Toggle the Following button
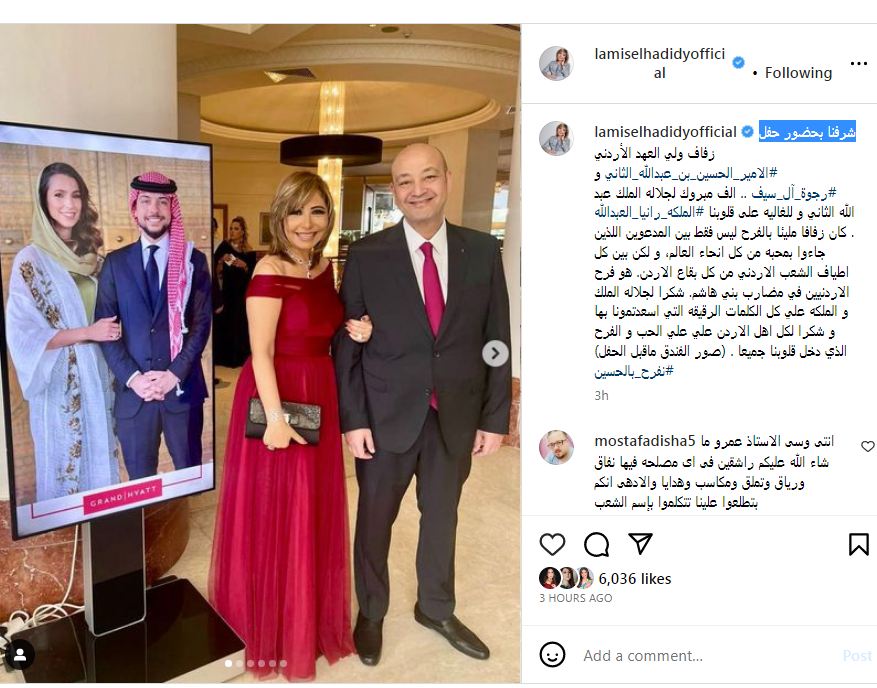Viewport: 877px width, 688px height. tap(798, 73)
